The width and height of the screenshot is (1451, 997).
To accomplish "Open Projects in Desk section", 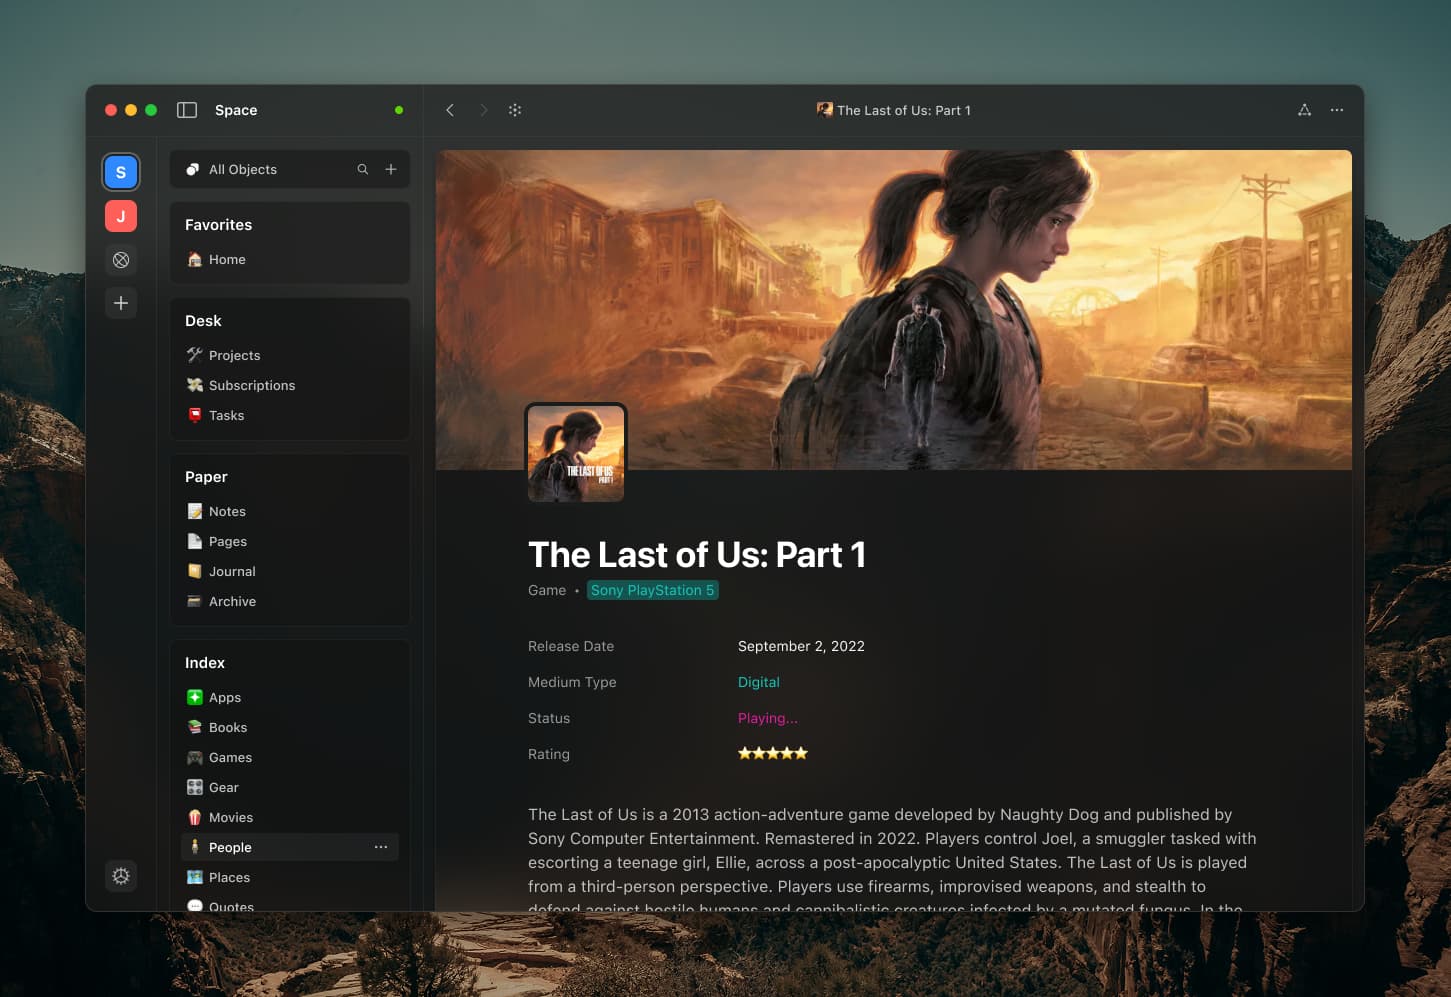I will [290, 355].
